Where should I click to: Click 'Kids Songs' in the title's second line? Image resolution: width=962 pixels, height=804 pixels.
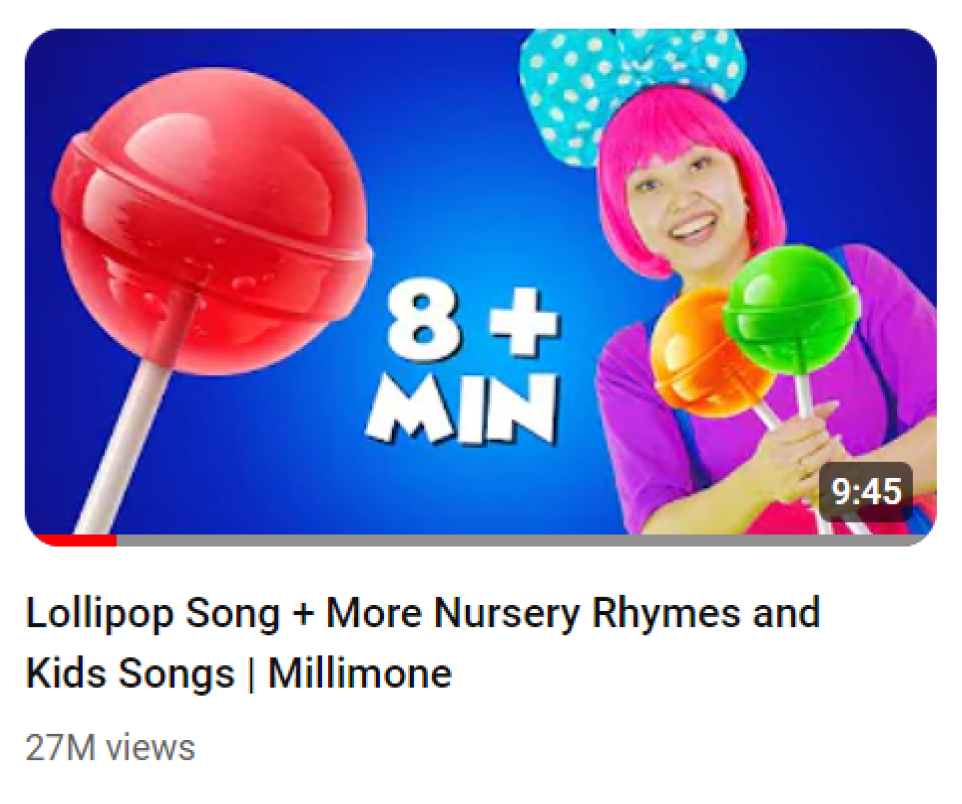coord(131,673)
